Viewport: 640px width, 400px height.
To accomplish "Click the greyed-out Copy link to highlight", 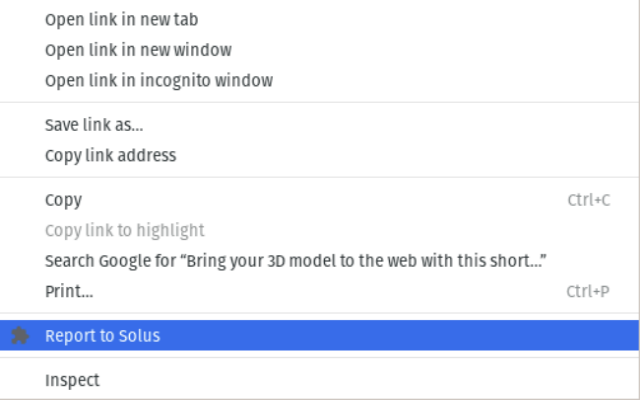I will click(x=124, y=230).
